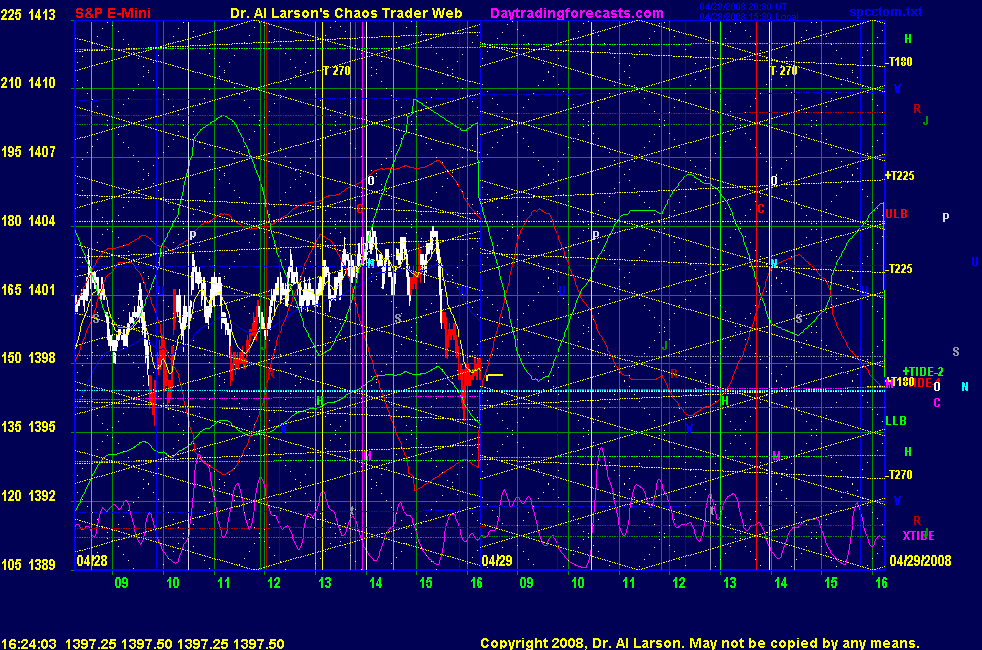Viewport: 982px width, 650px height.
Task: Select the -T180 line label
Action: [x=899, y=62]
